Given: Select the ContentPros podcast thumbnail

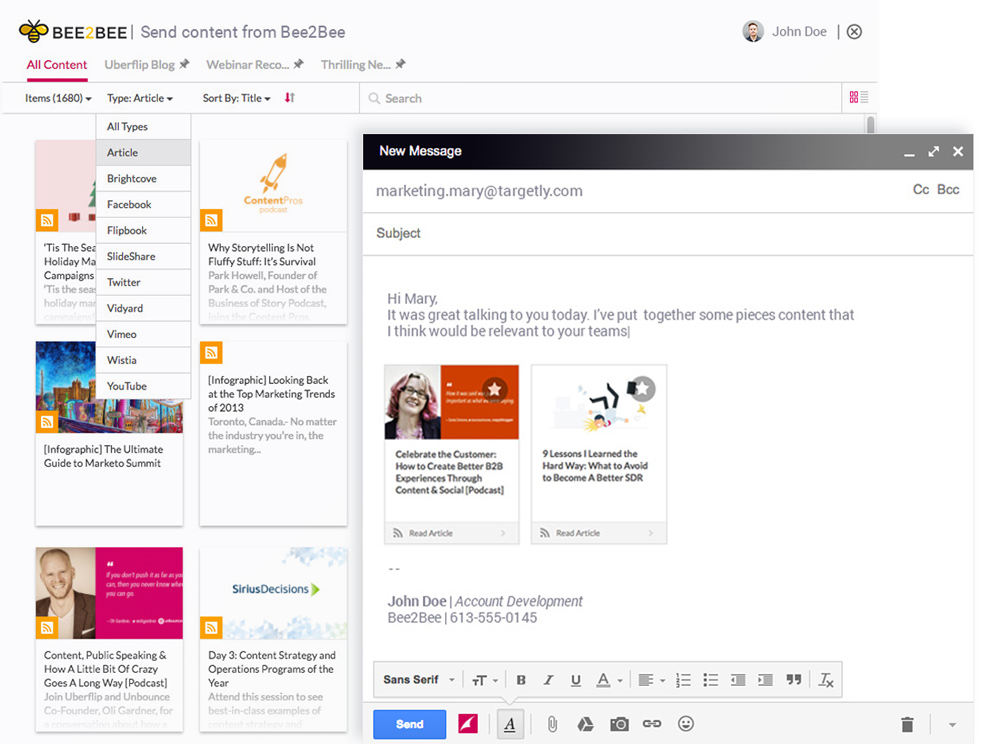Looking at the screenshot, I should pos(273,186).
